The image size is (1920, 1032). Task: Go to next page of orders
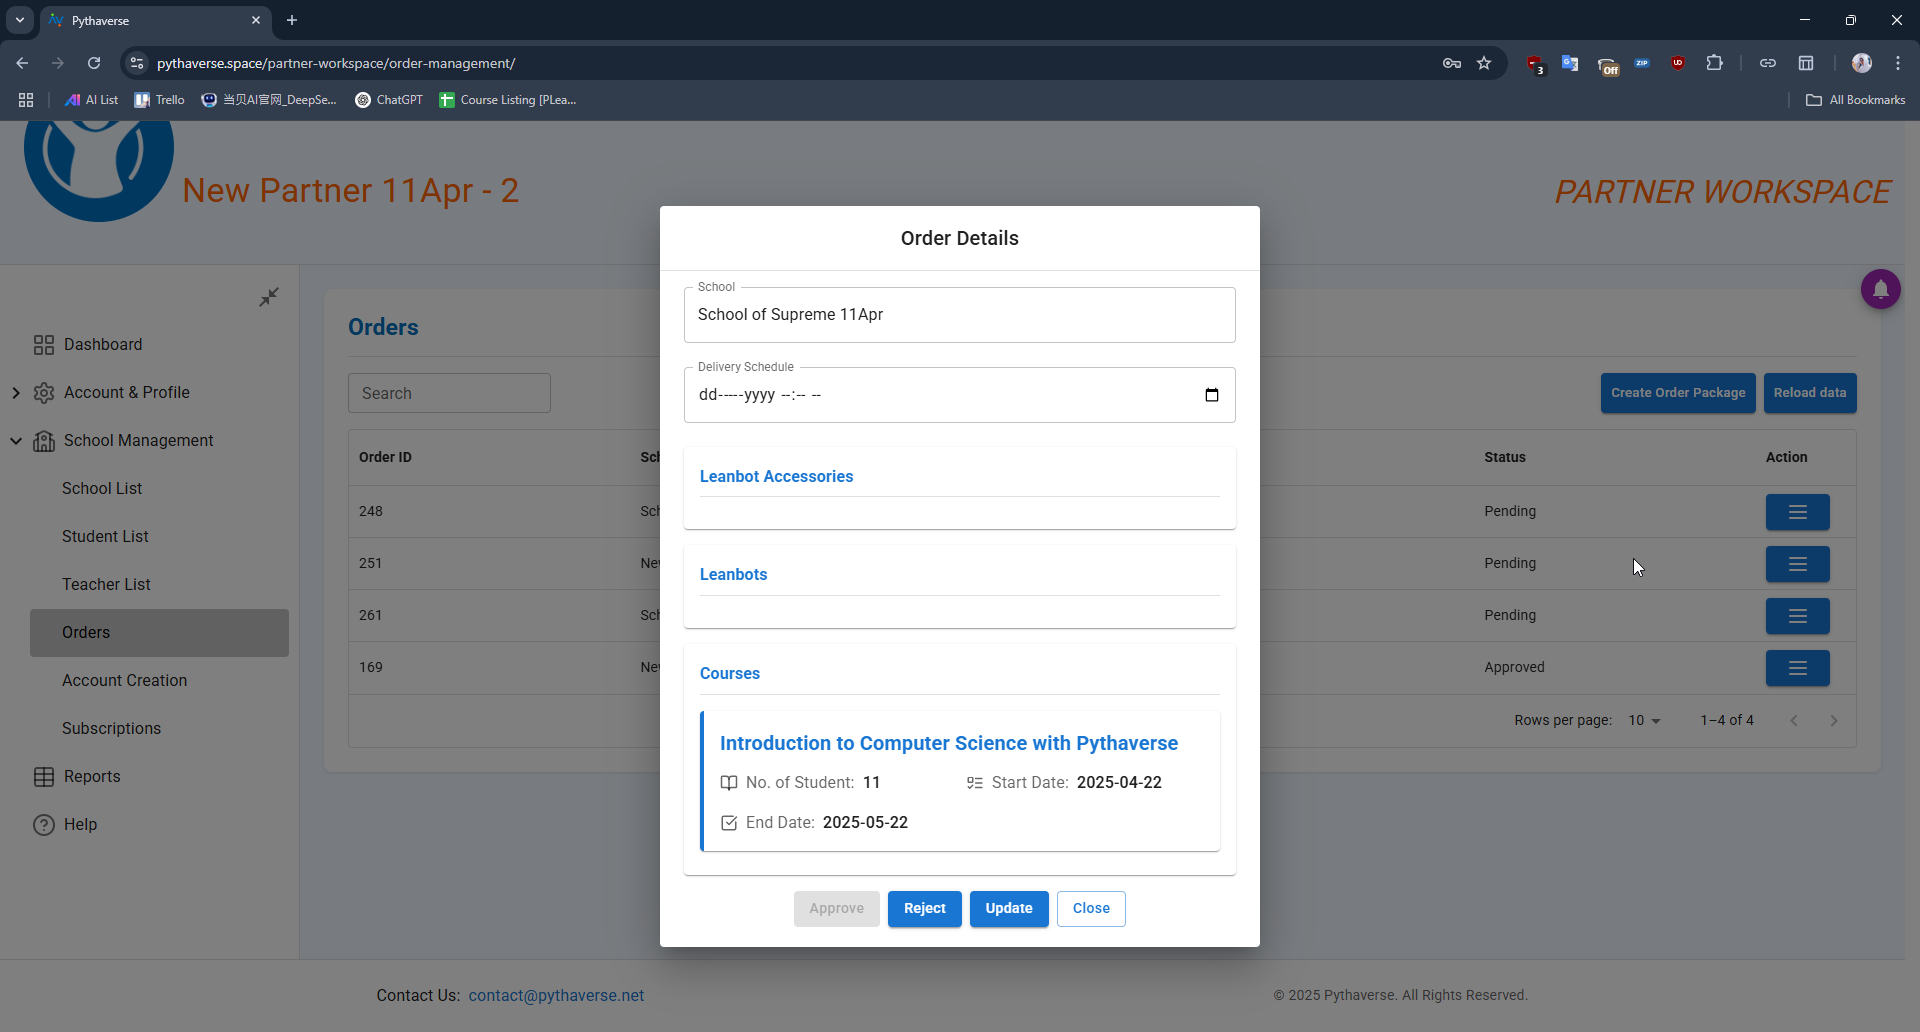1834,721
